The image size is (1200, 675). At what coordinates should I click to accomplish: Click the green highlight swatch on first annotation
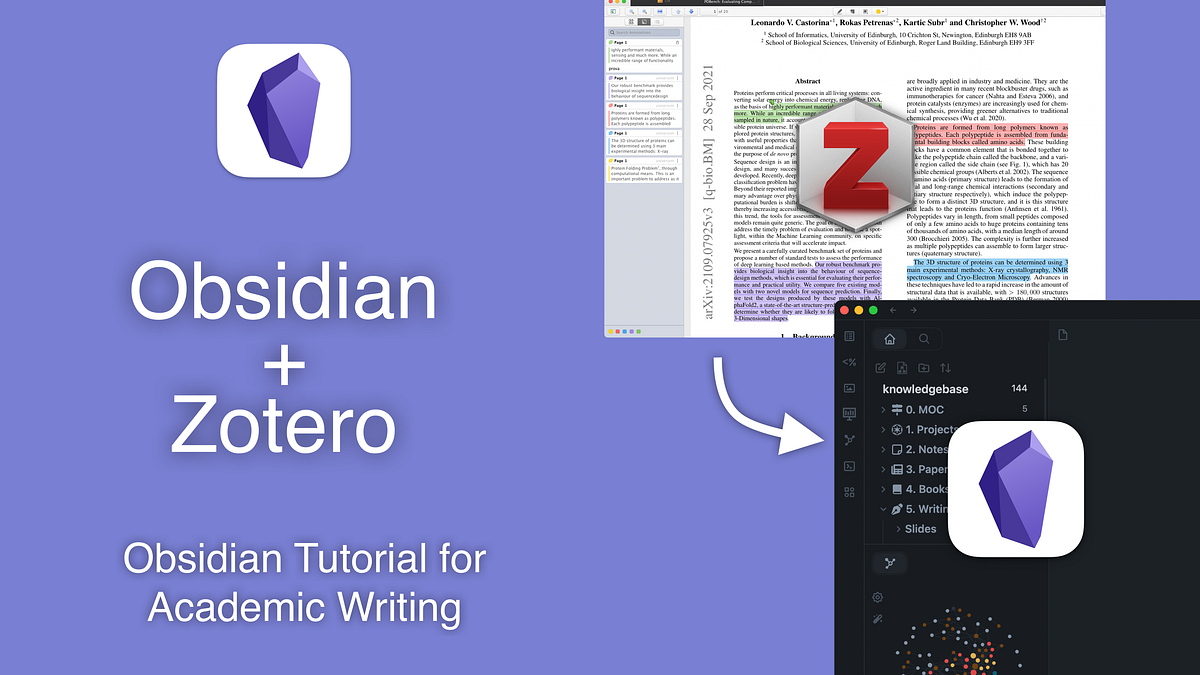610,41
